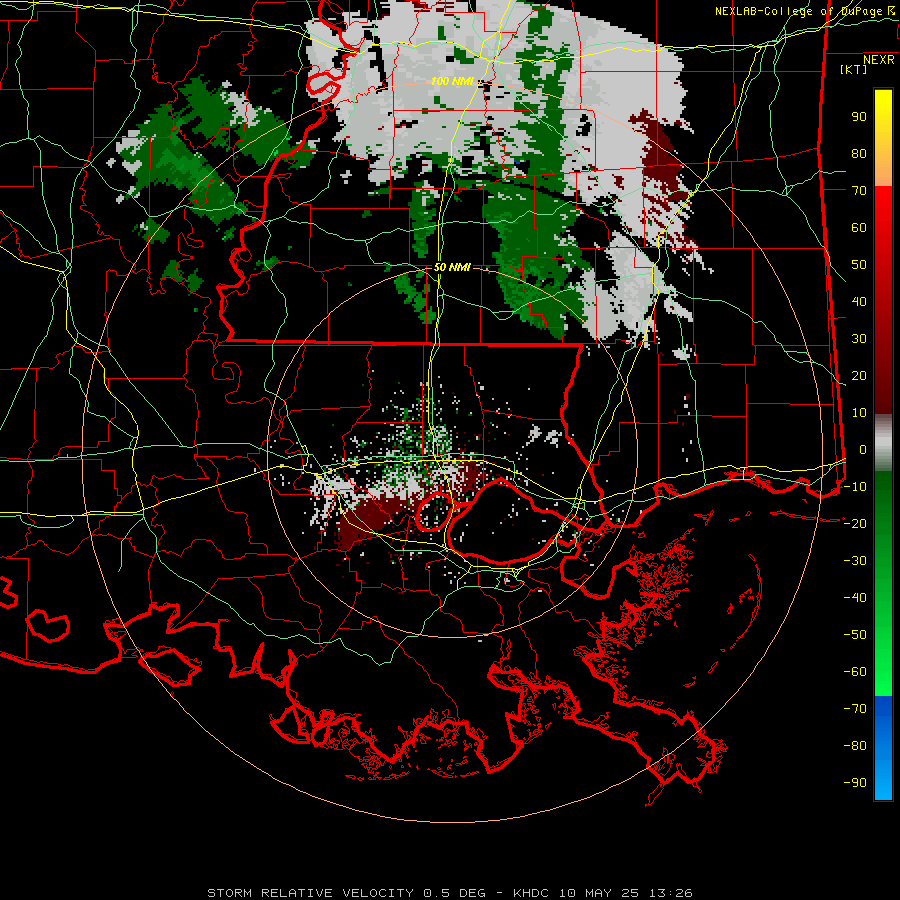Click the gray zero-velocity segment of color bar
The width and height of the screenshot is (900, 900).
tap(883, 443)
